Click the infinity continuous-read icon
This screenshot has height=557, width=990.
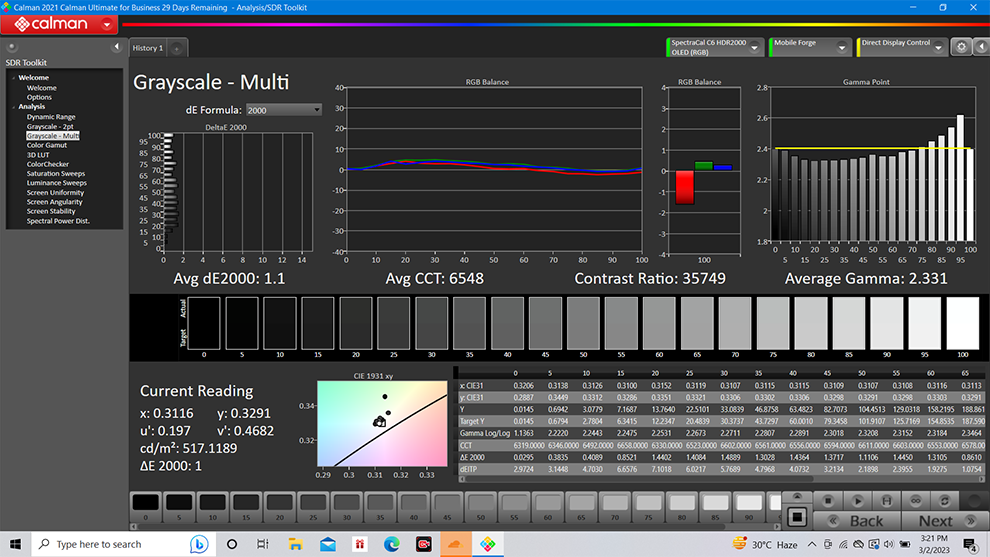pyautogui.click(x=915, y=501)
